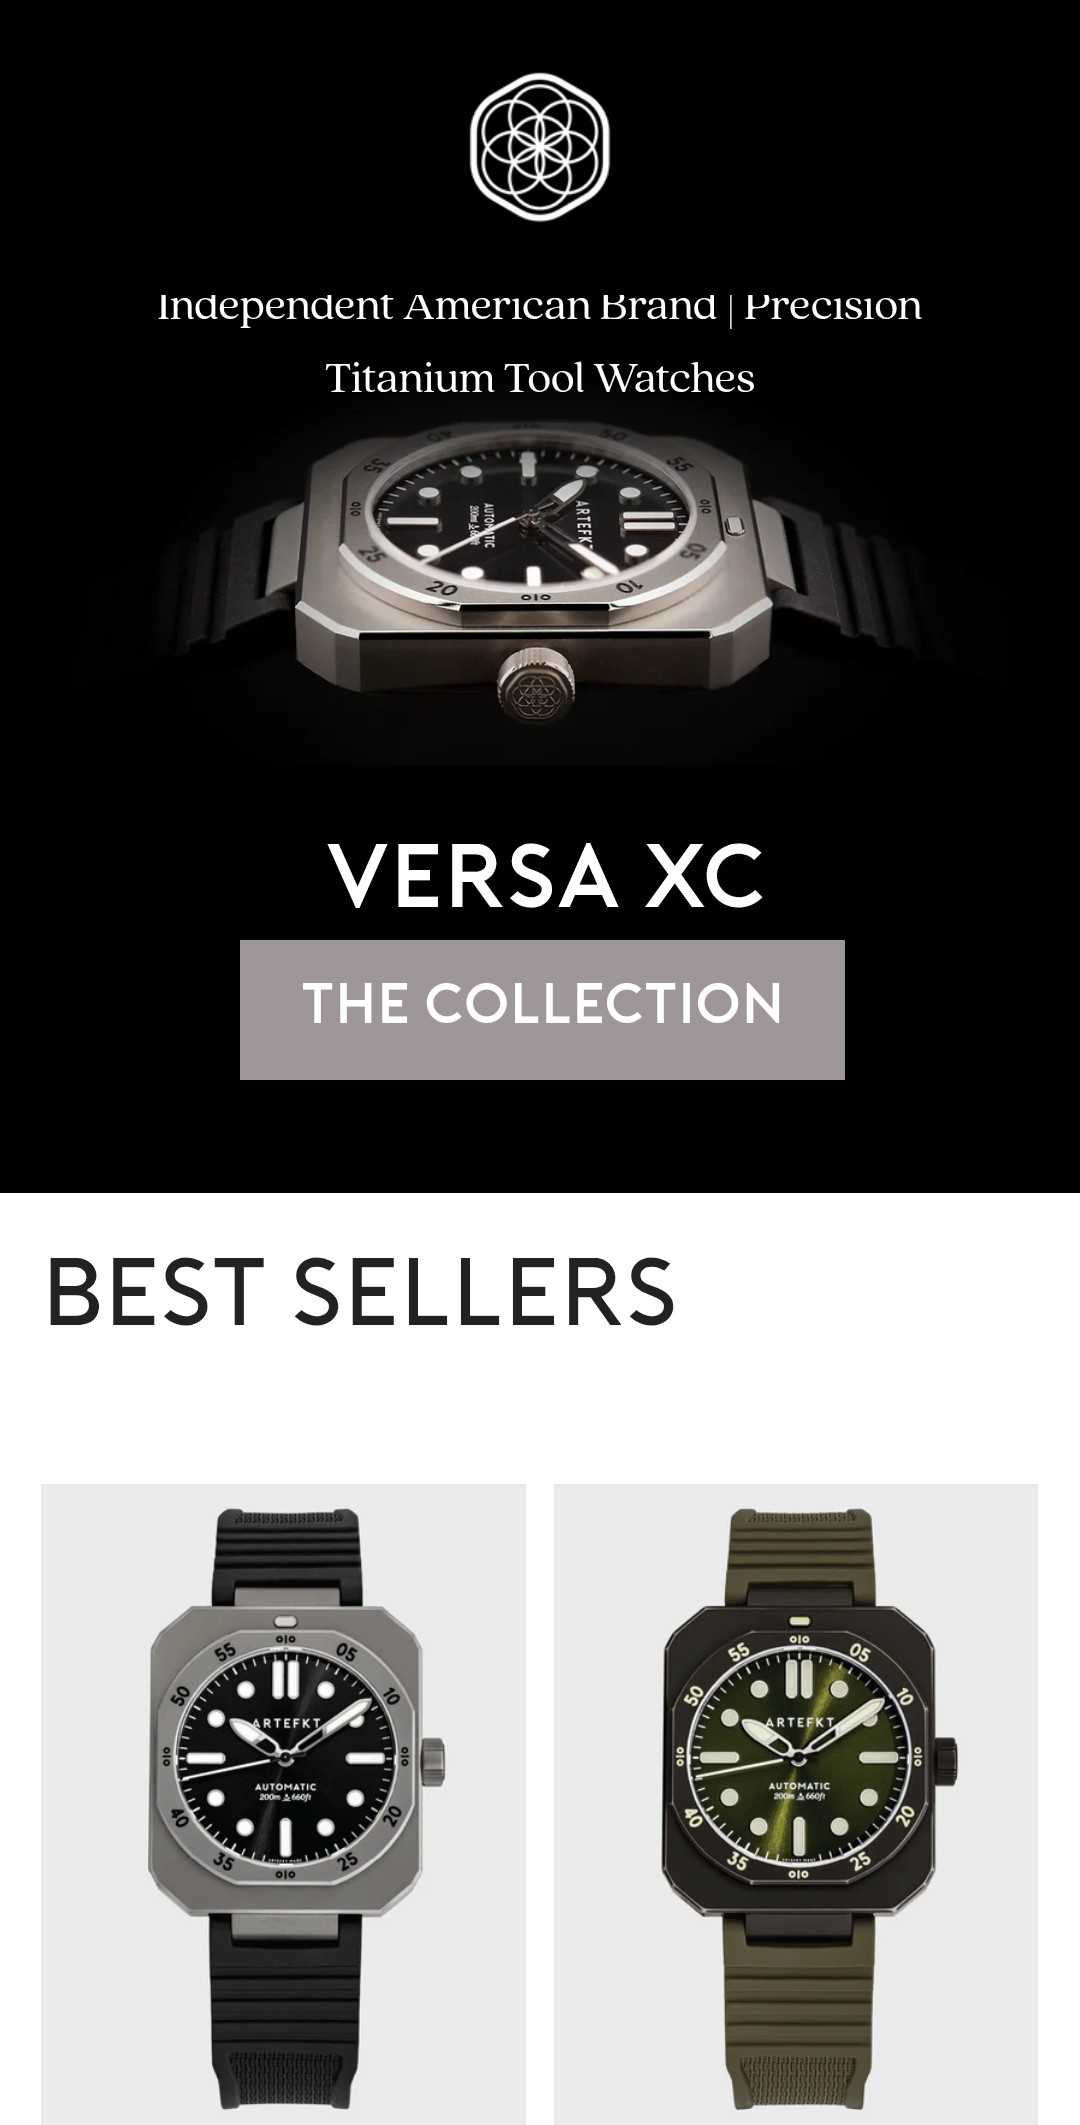Tap the engraved crown on the hero watch
Image resolution: width=1080 pixels, height=2125 pixels.
[537, 684]
